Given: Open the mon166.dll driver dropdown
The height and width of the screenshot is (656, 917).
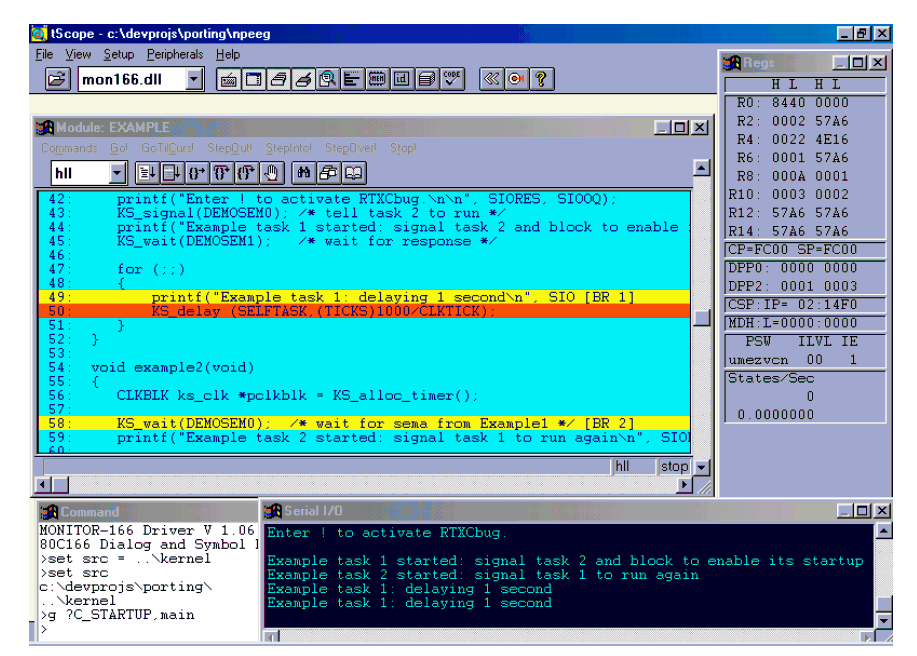Looking at the screenshot, I should tap(195, 79).
